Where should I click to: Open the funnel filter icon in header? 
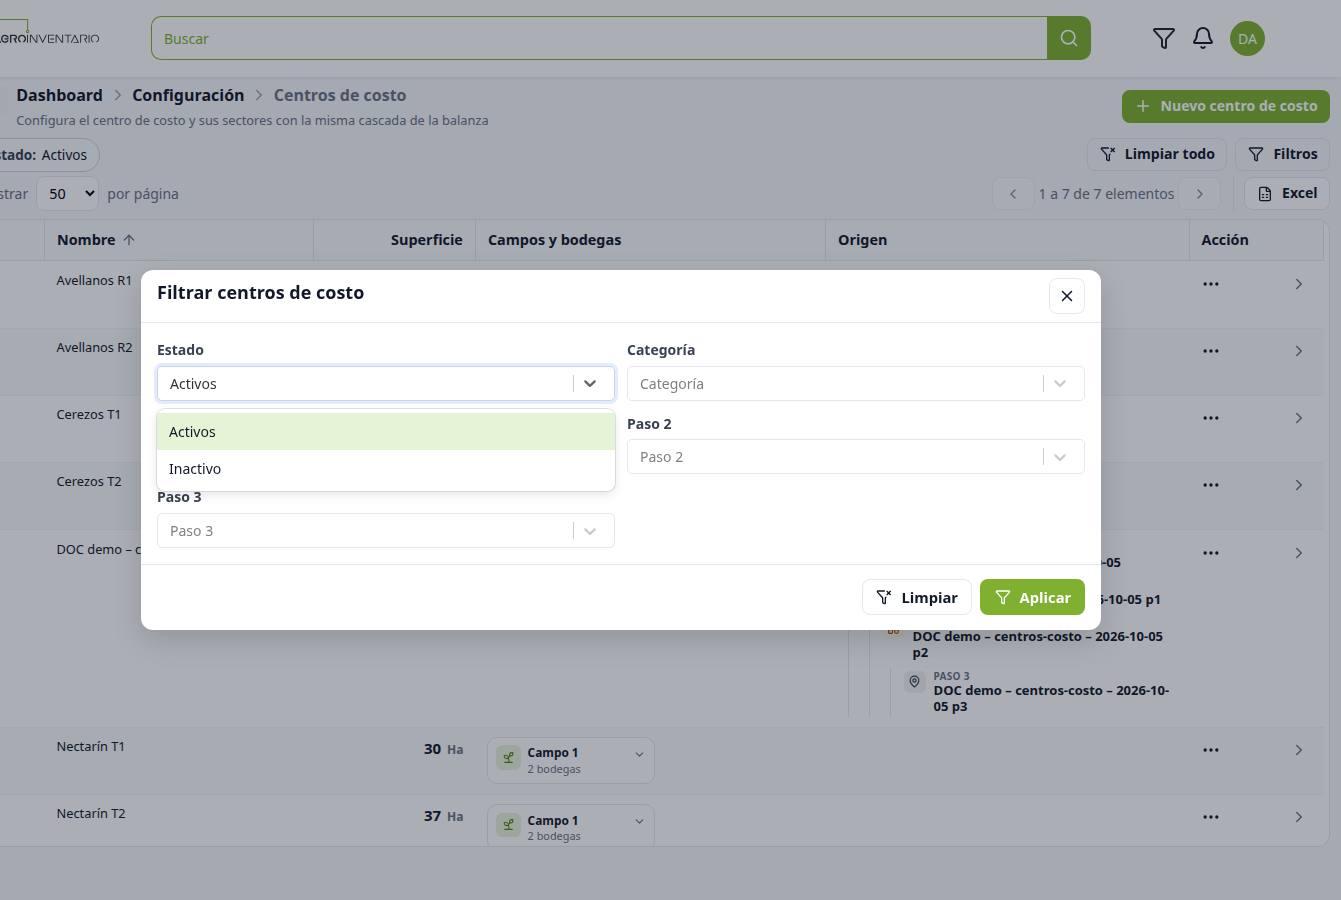[x=1163, y=39]
